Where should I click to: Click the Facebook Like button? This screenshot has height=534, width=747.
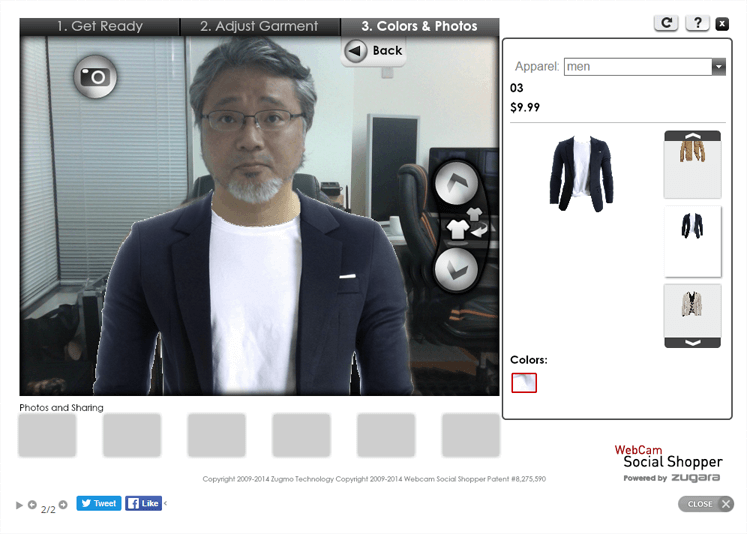pos(143,504)
